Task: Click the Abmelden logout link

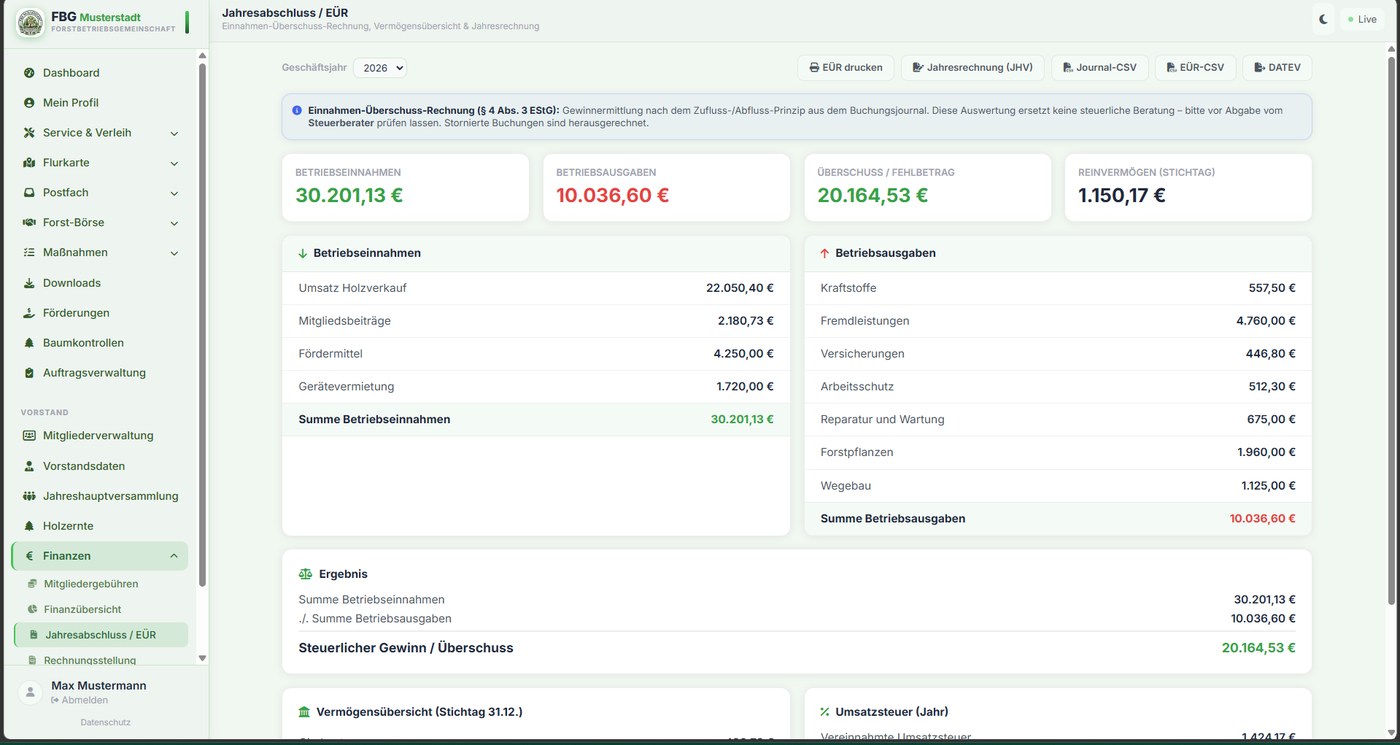Action: [79, 700]
